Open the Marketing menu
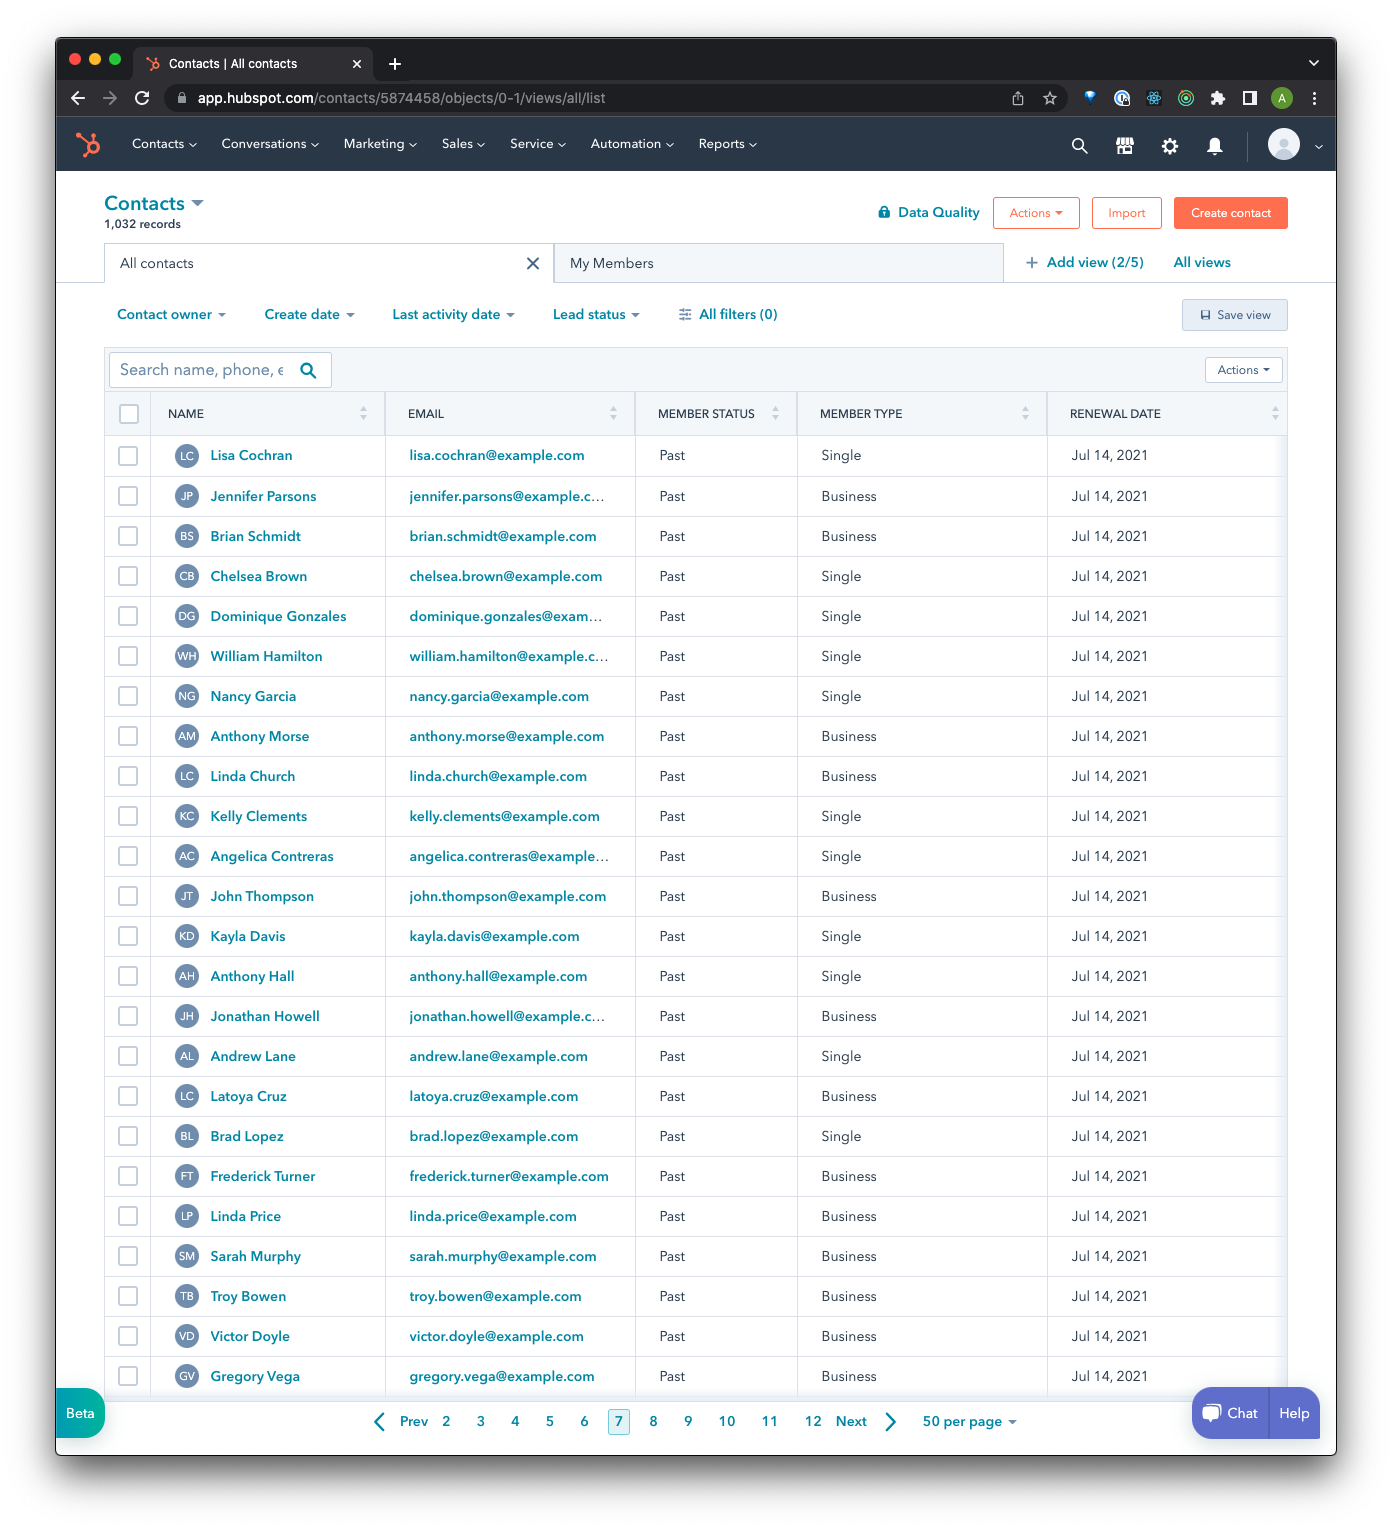Image resolution: width=1392 pixels, height=1529 pixels. pyautogui.click(x=379, y=144)
